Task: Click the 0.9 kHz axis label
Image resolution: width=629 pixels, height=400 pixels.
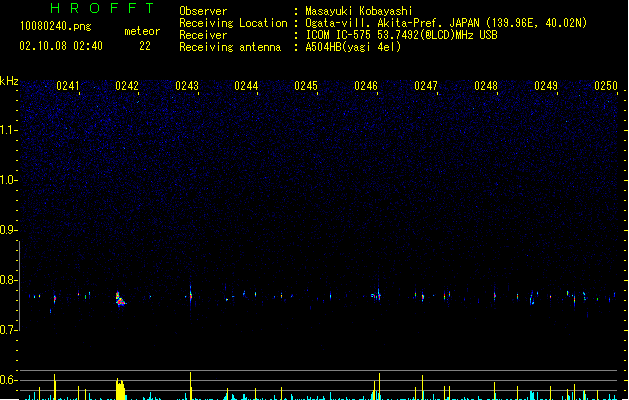Action: (8, 230)
